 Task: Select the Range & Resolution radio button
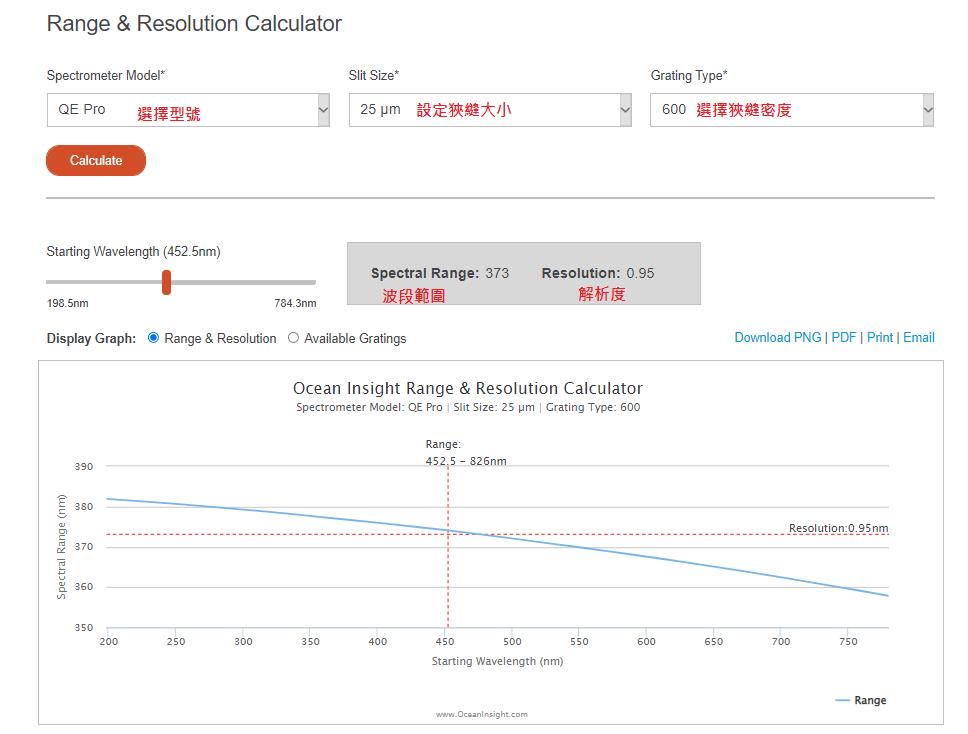(154, 338)
